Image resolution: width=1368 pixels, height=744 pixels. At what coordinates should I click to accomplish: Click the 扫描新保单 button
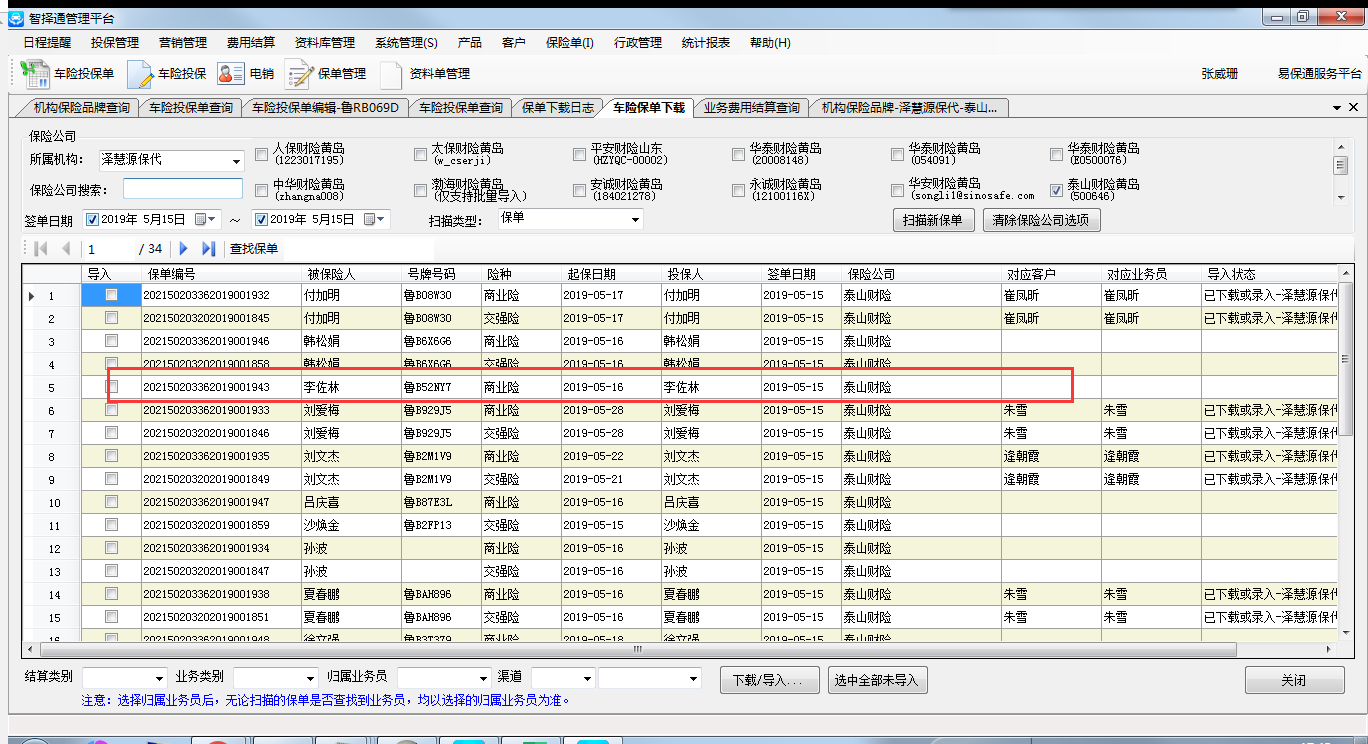coord(932,220)
